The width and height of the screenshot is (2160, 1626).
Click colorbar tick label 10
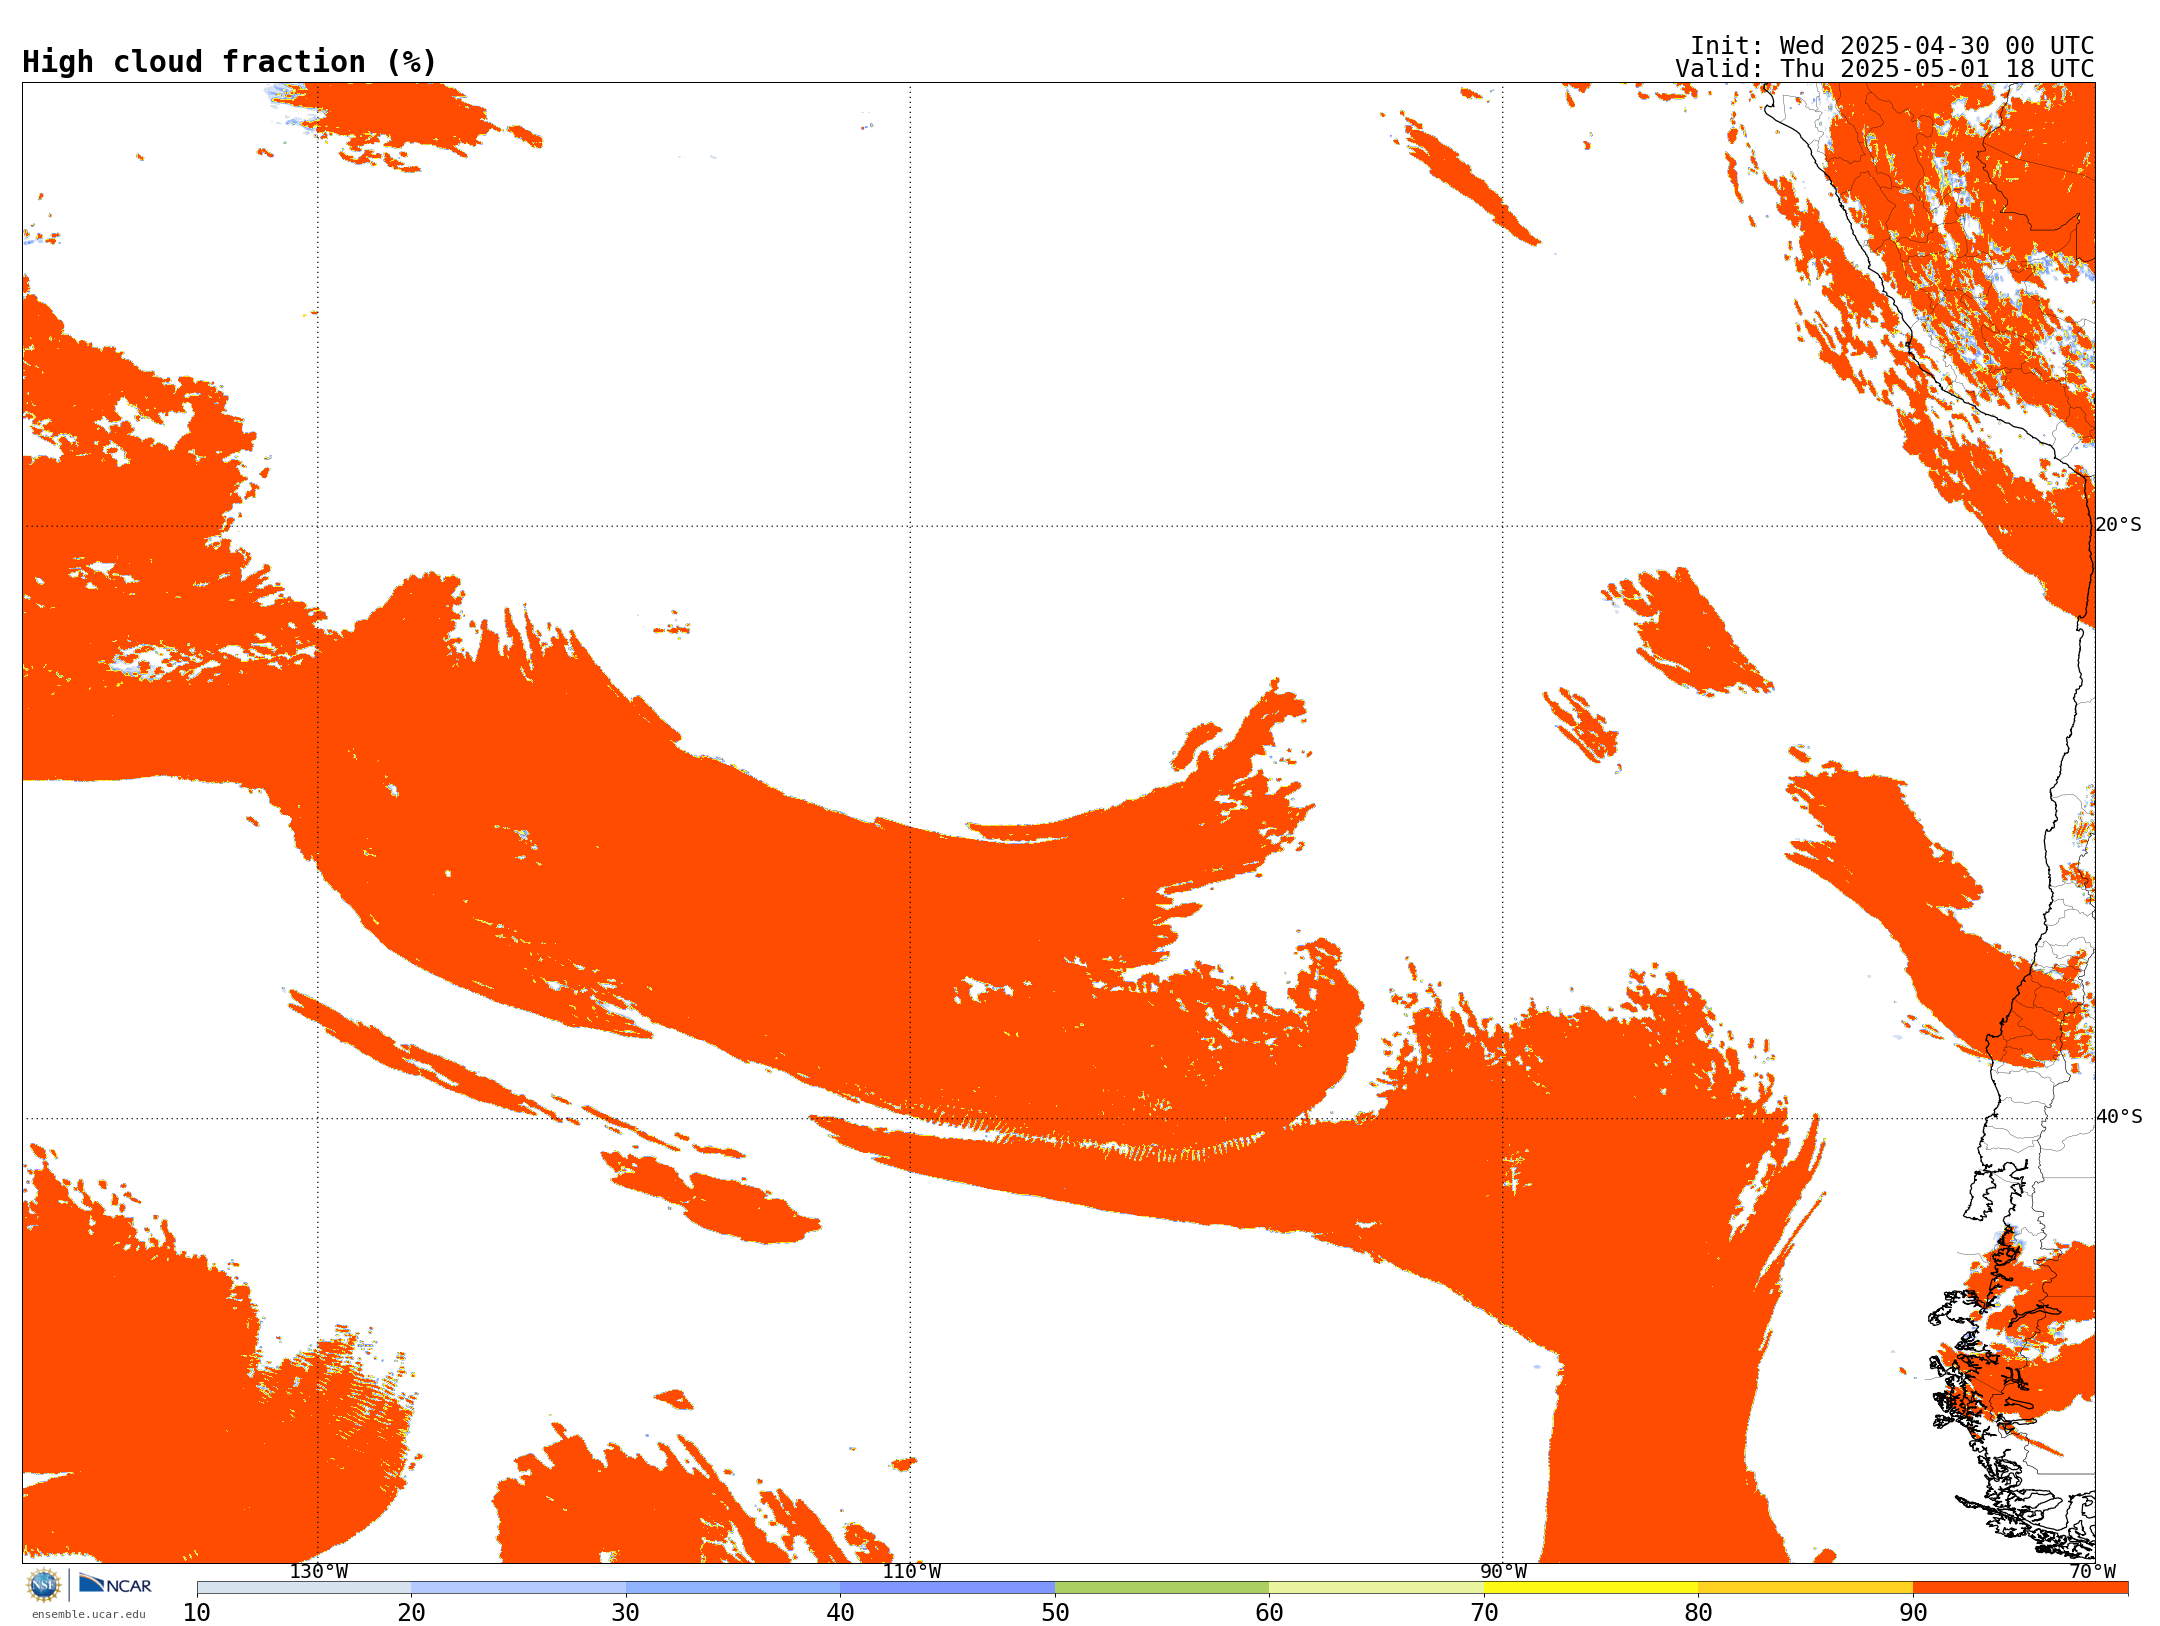(197, 1613)
